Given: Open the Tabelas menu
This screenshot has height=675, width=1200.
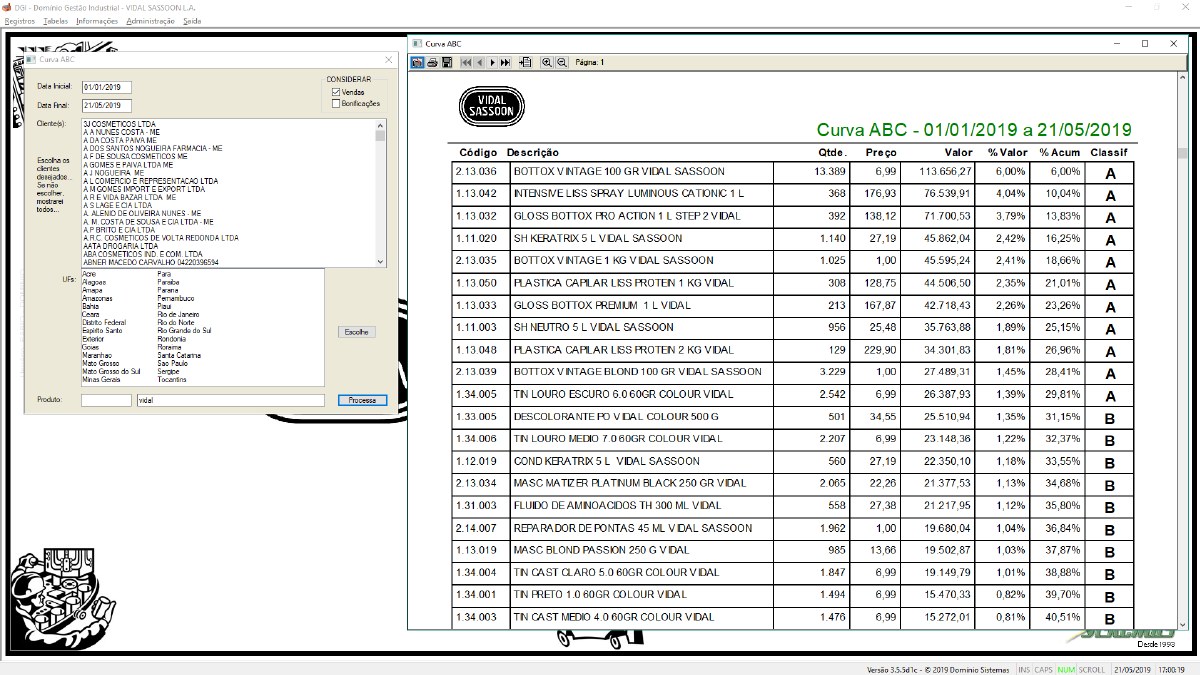Looking at the screenshot, I should (x=56, y=20).
